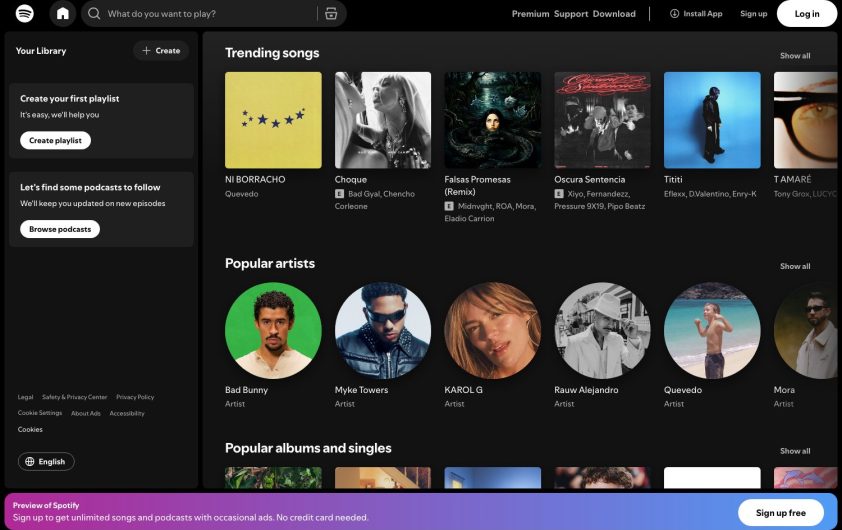
Task: Click the Install App download icon
Action: click(x=674, y=14)
